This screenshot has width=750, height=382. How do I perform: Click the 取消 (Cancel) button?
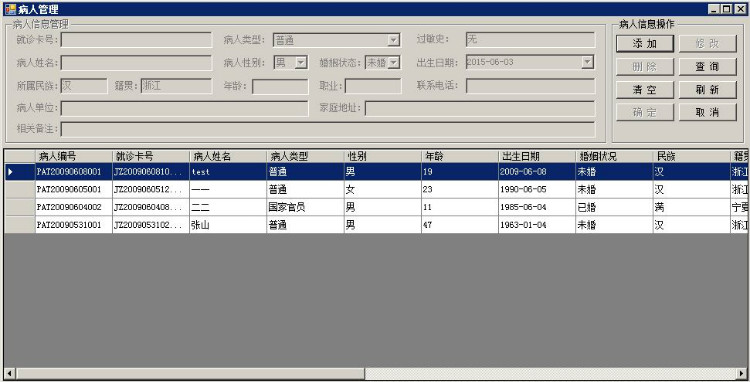pos(707,112)
